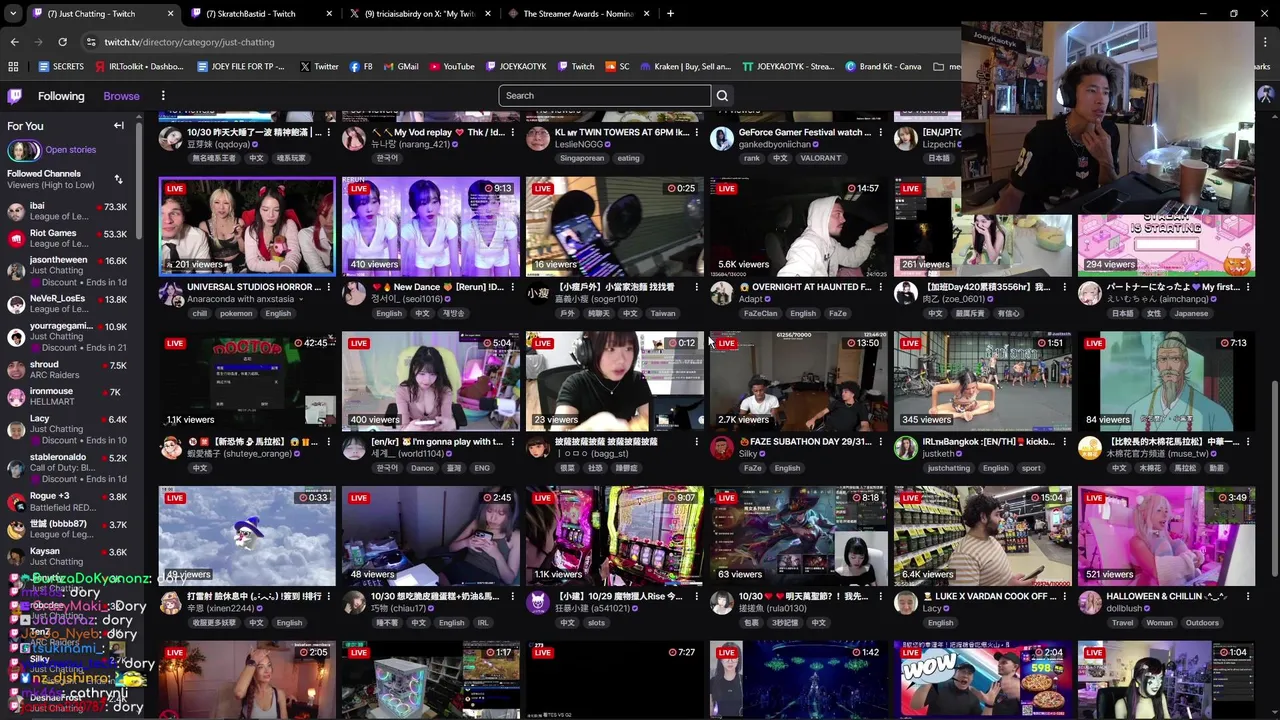Open options menu for LUKE X VARDAN COOK OFF
Screen dimensions: 1280x720
point(1064,597)
